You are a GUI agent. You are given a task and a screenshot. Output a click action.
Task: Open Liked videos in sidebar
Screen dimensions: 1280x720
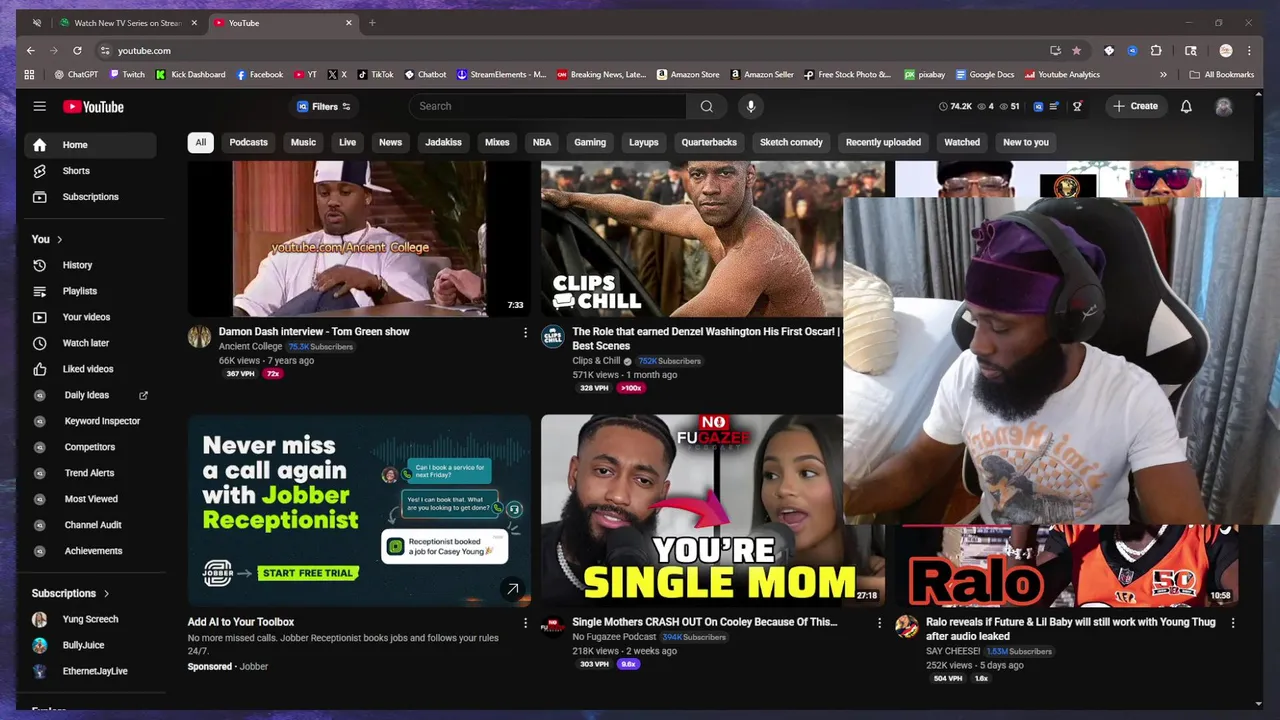click(x=90, y=369)
